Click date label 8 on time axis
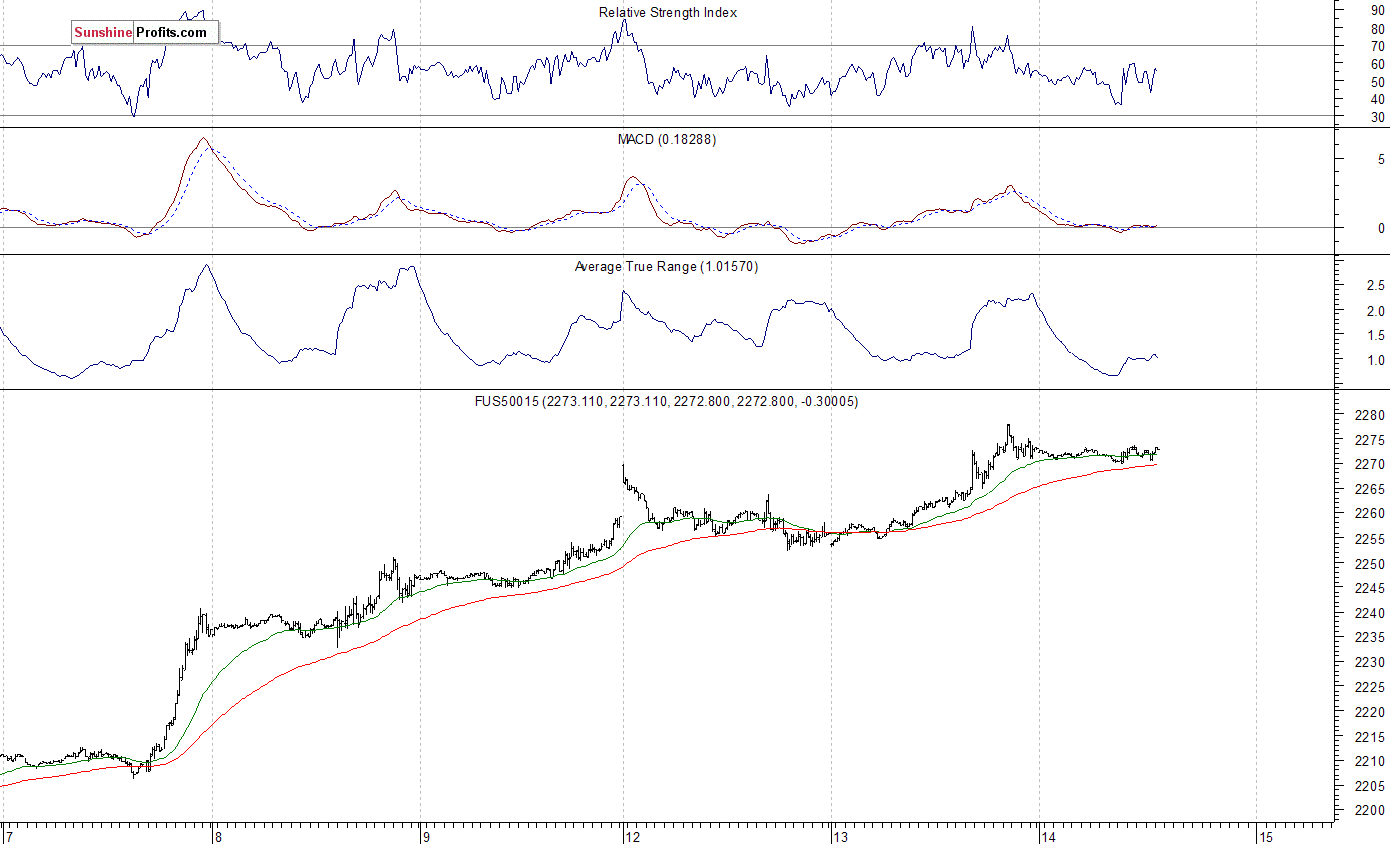The height and width of the screenshot is (844, 1390). 216,836
